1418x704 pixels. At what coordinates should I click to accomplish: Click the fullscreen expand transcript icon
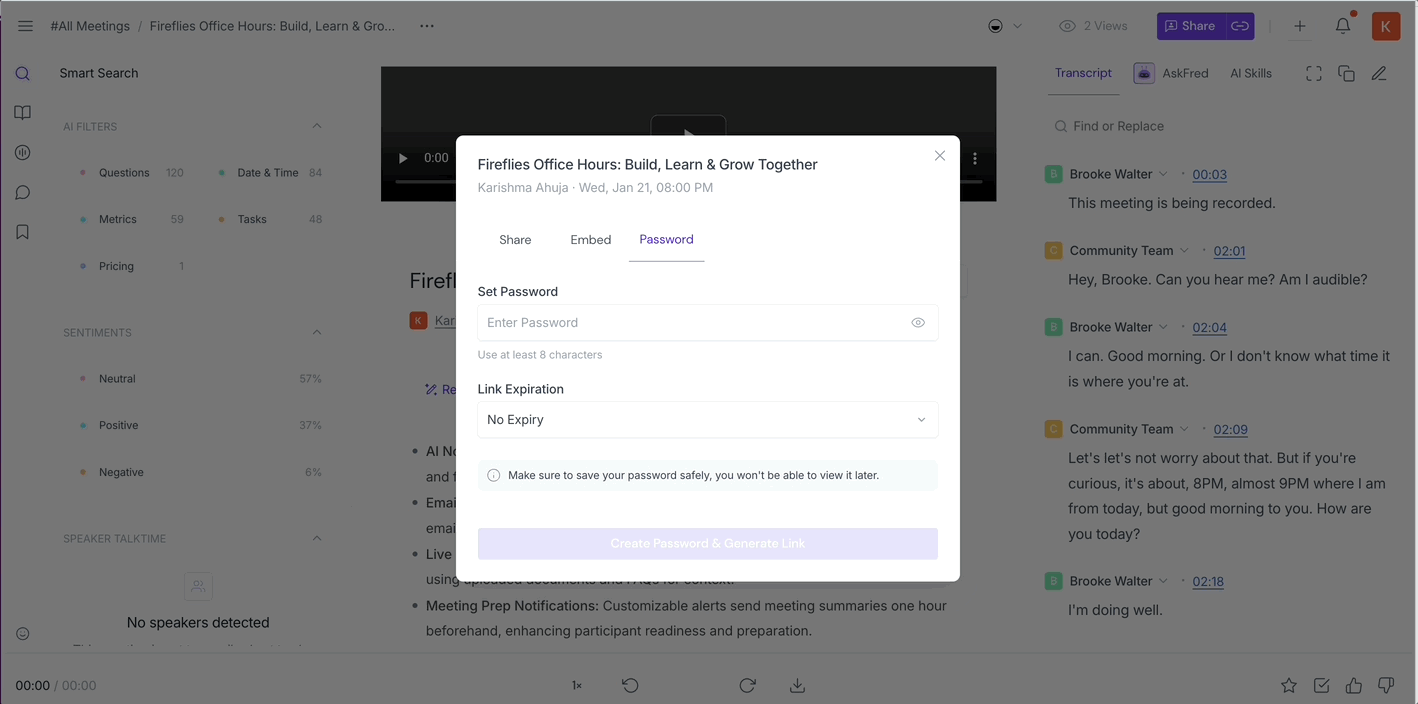[1314, 73]
